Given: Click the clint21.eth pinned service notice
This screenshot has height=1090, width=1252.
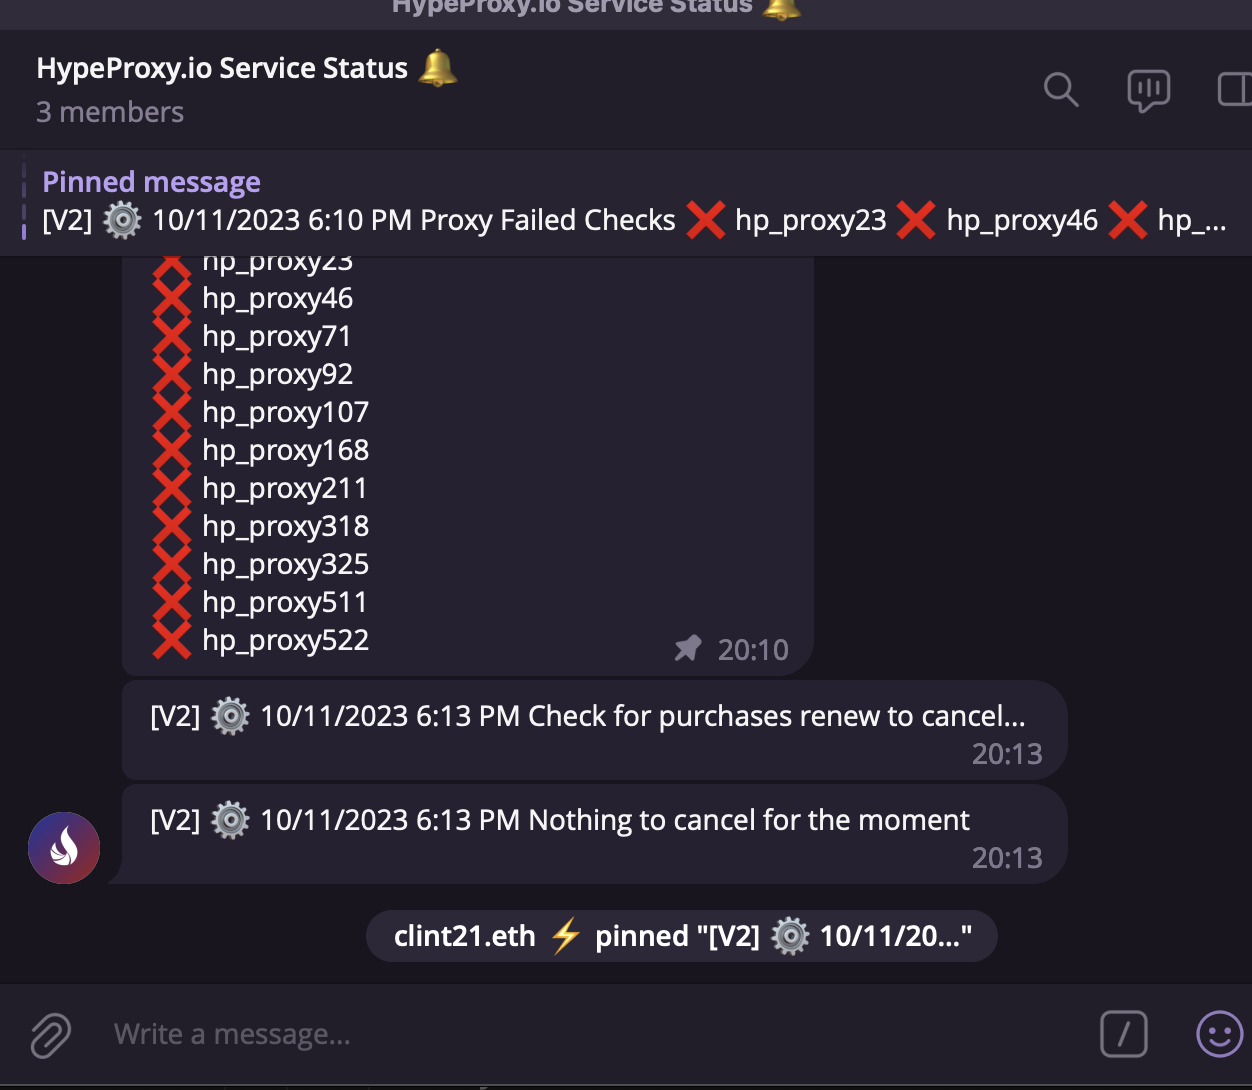Looking at the screenshot, I should pyautogui.click(x=681, y=936).
